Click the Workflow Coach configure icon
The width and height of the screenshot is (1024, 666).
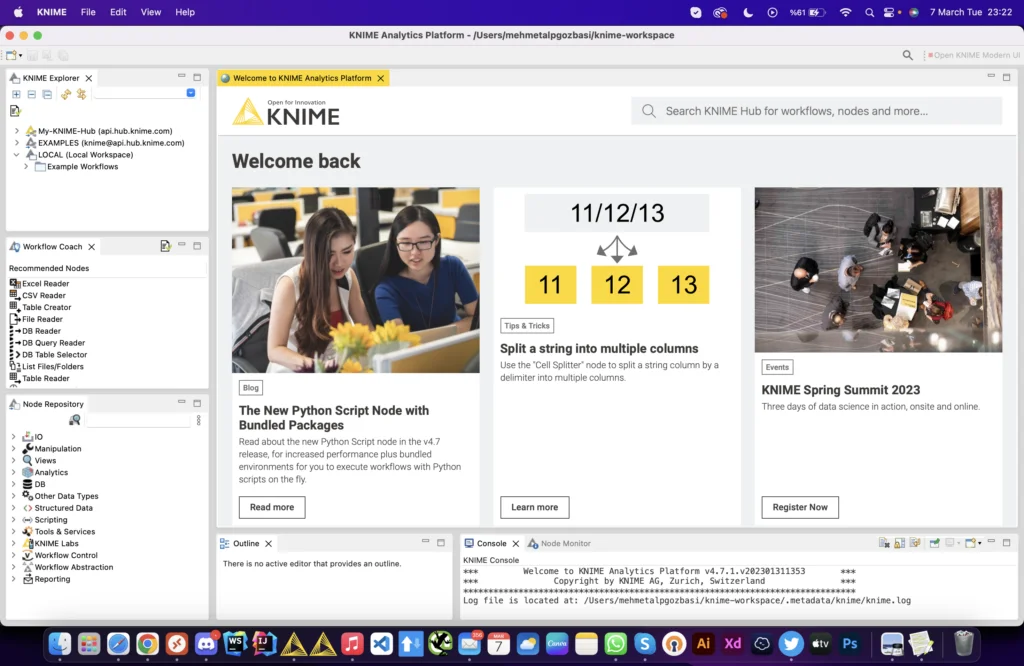click(x=165, y=246)
